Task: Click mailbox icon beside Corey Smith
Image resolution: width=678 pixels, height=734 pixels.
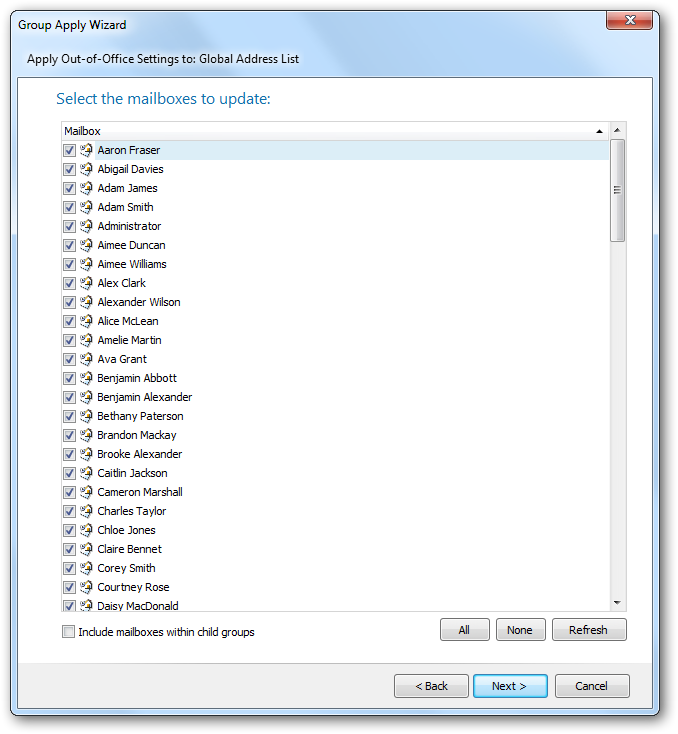Action: (x=86, y=568)
